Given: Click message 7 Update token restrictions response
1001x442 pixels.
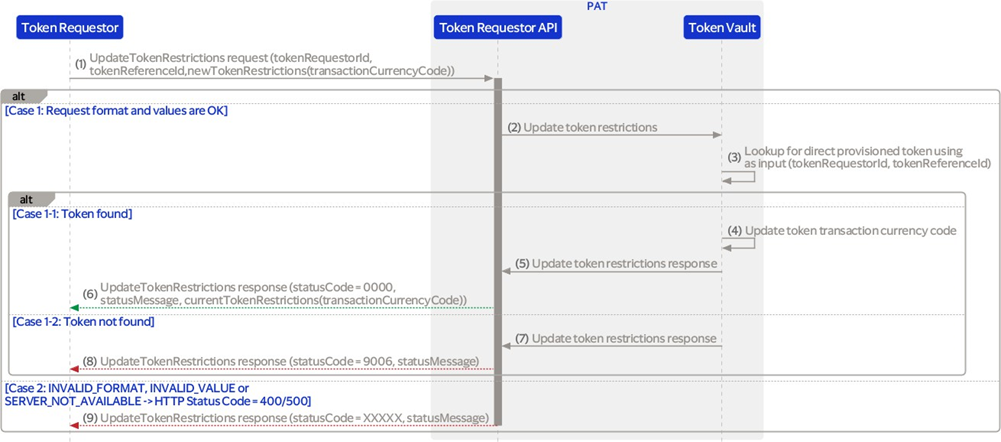Looking at the screenshot, I should [x=624, y=339].
